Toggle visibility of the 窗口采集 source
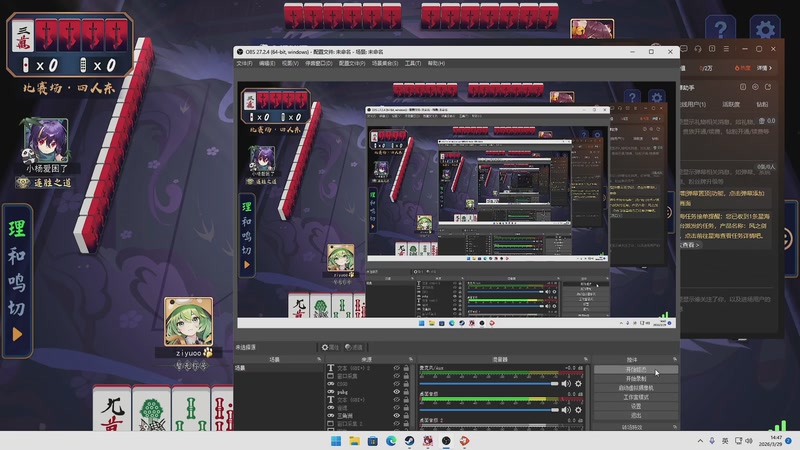800x450 pixels. (x=396, y=376)
